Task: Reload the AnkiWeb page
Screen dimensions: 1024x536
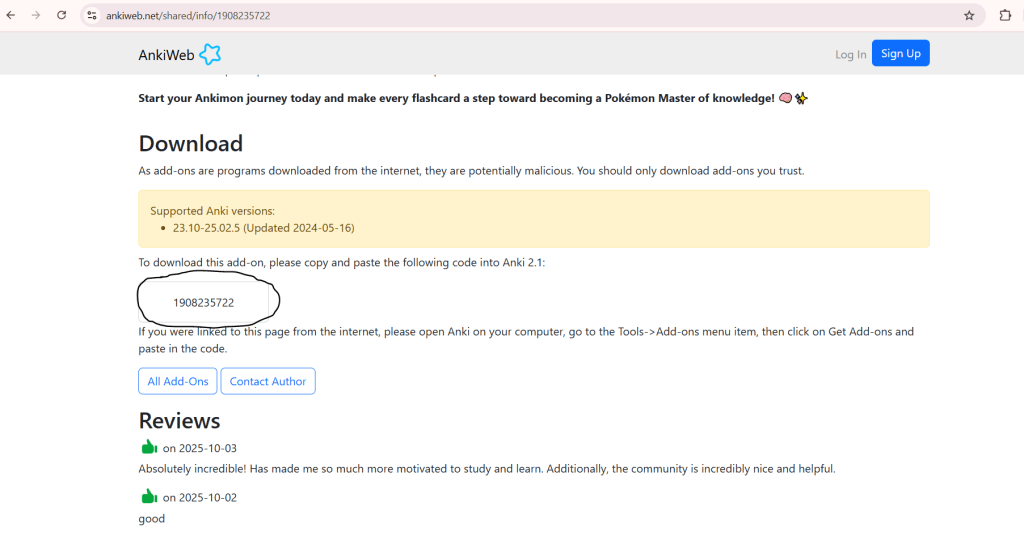Action: (62, 16)
